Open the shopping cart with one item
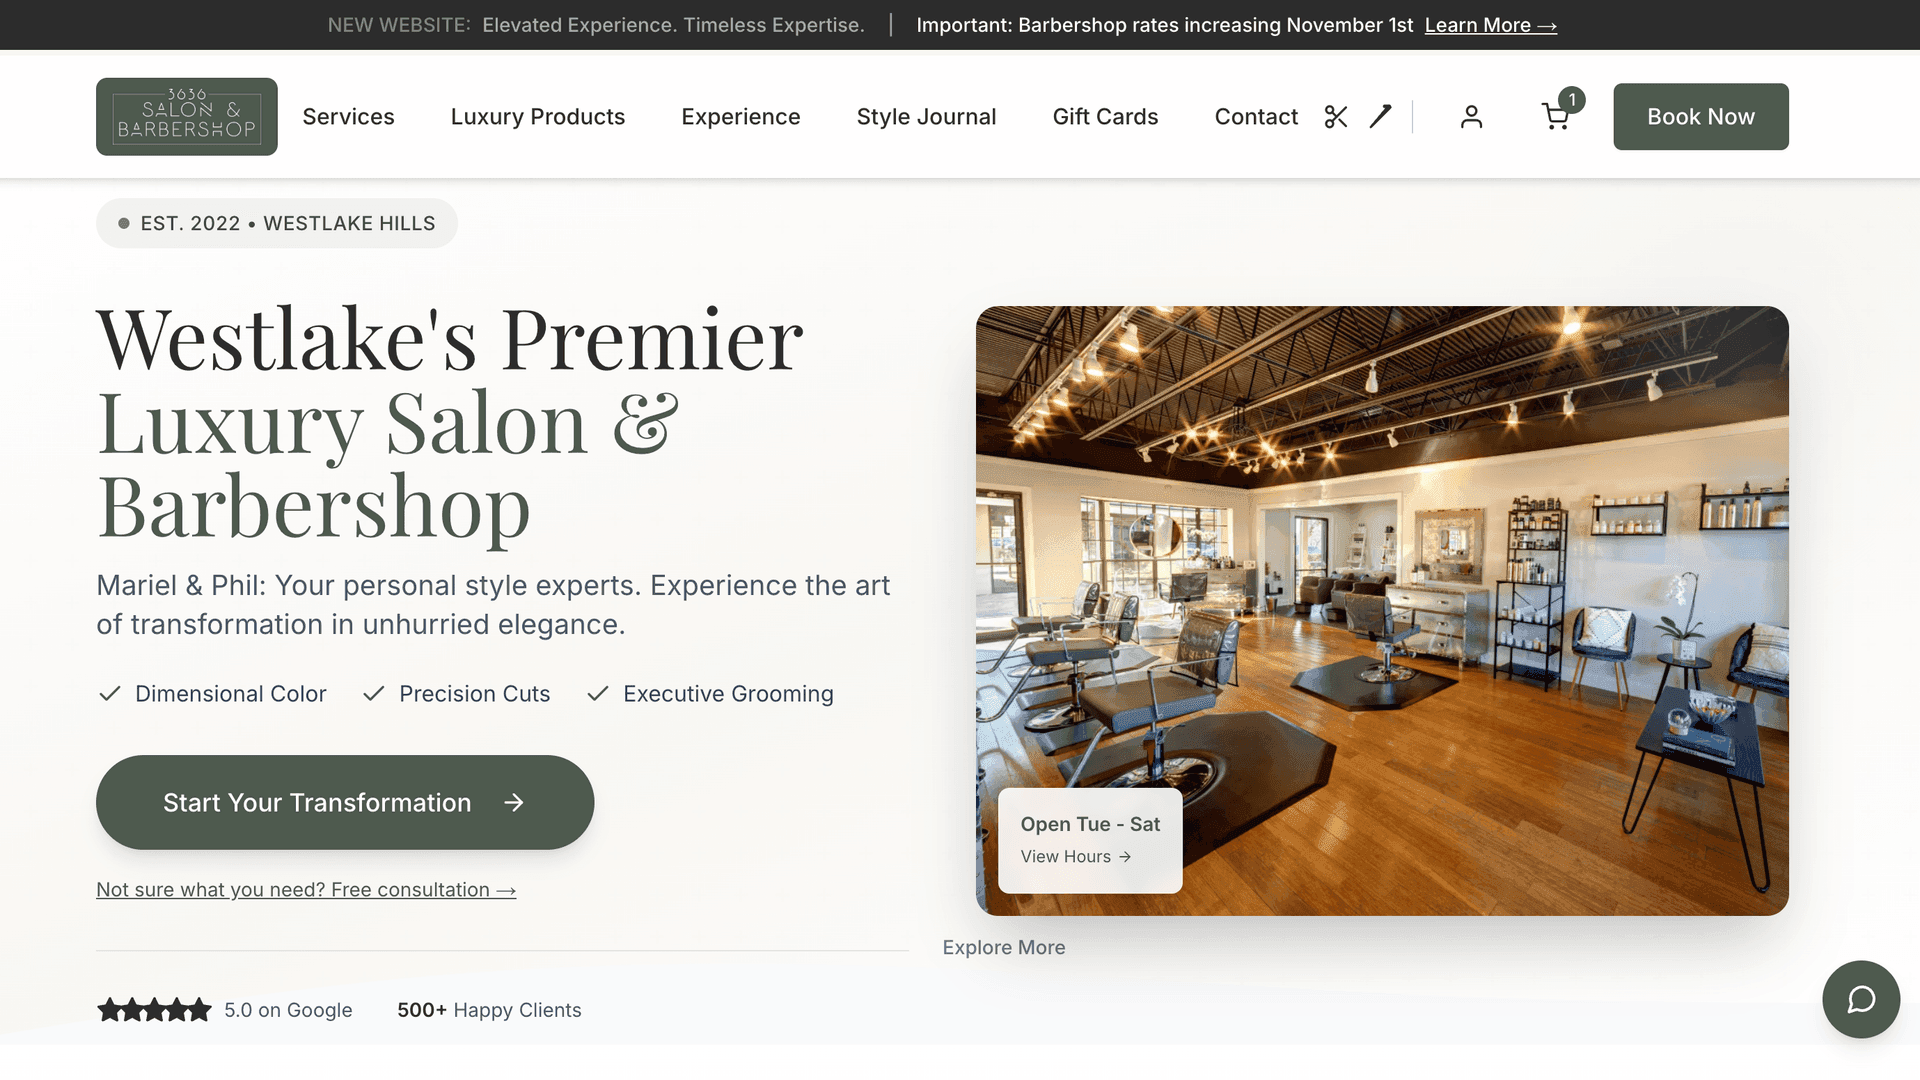This screenshot has width=1920, height=1080. click(x=1556, y=117)
